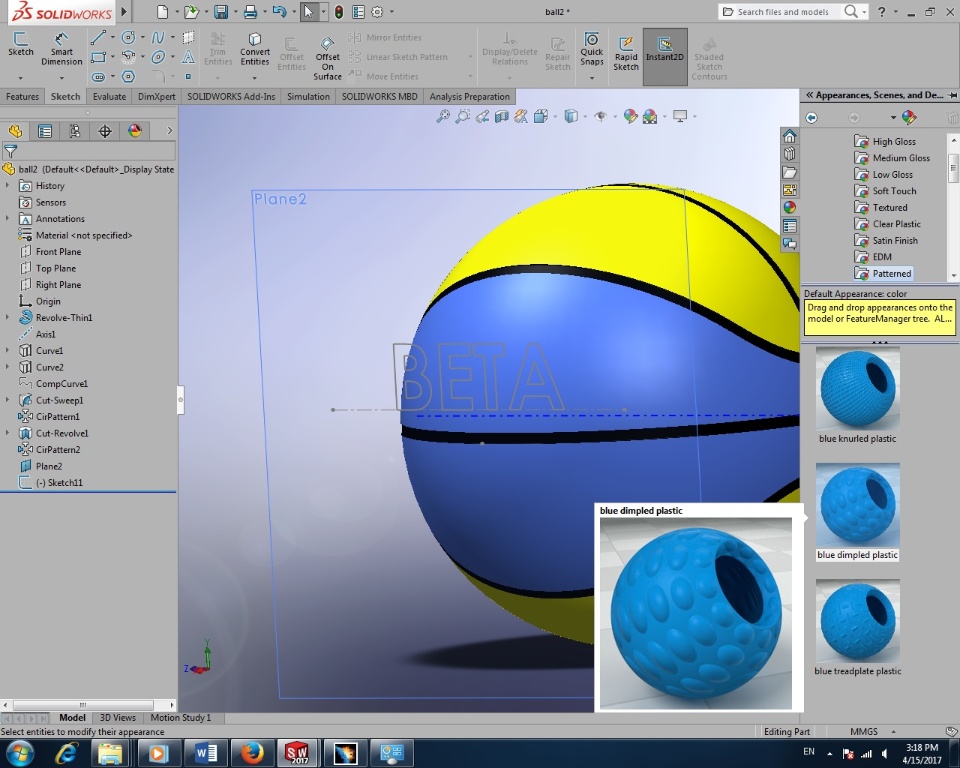The height and width of the screenshot is (768, 960).
Task: Open Quick Snaps dropdown arrow
Action: click(591, 78)
